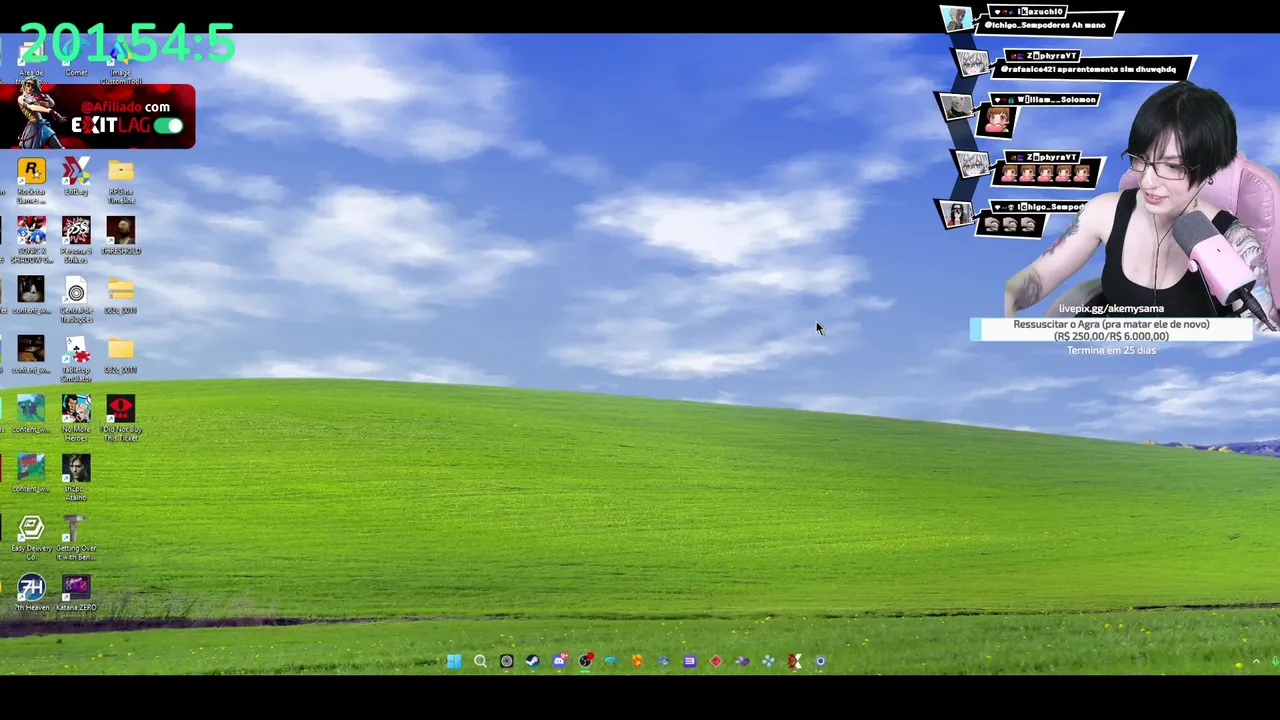Image resolution: width=1280 pixels, height=720 pixels.
Task: Open the ExitLag taskbar icon
Action: coord(794,661)
